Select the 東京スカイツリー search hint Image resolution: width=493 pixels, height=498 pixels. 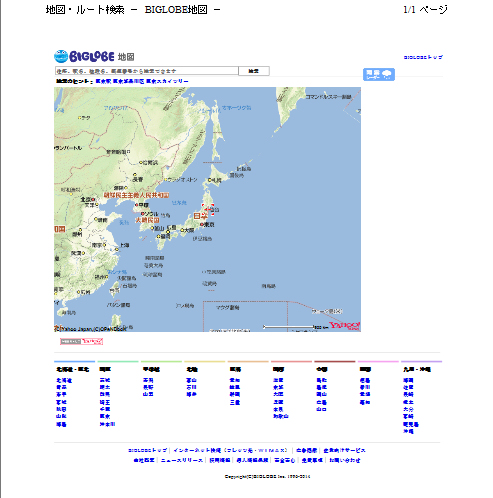[x=167, y=81]
